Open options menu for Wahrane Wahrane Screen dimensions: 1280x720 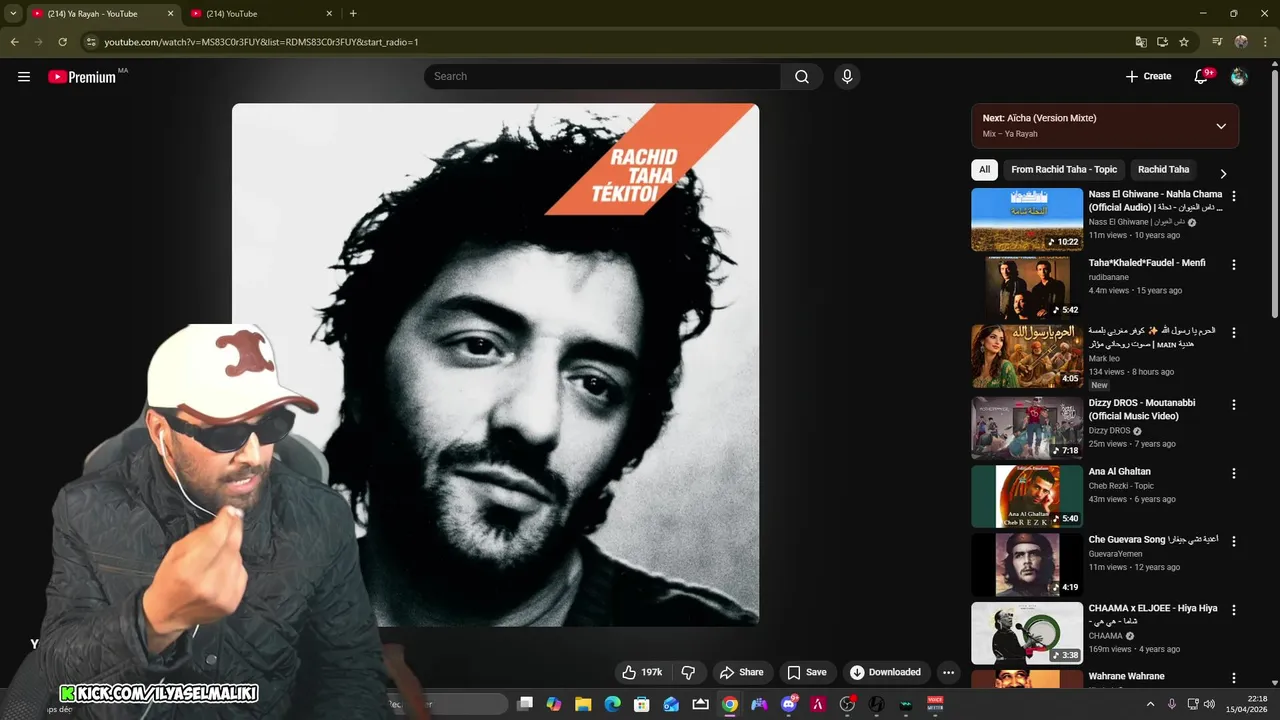tap(1233, 678)
